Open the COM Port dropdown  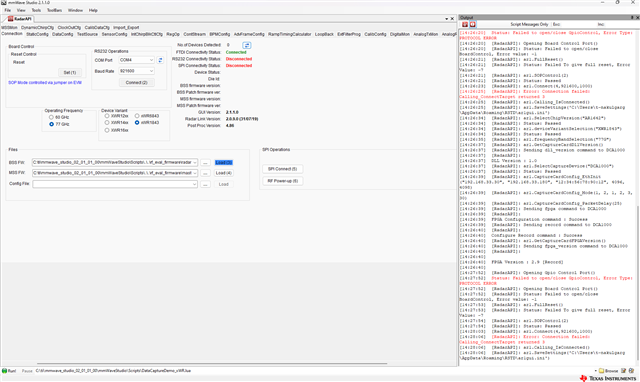[x=151, y=60]
